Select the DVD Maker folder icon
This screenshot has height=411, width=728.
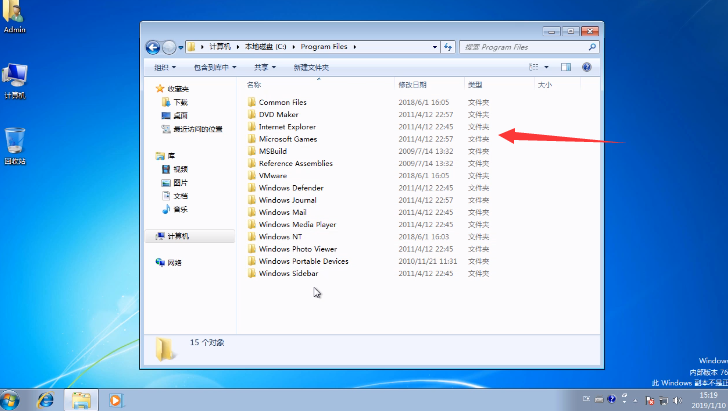click(252, 114)
